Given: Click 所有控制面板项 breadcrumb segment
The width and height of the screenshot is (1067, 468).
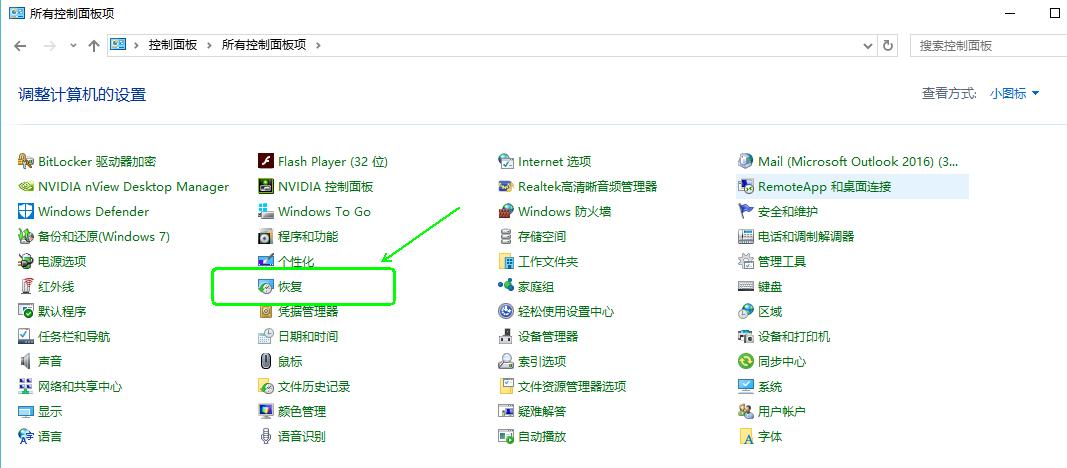Looking at the screenshot, I should click(264, 45).
